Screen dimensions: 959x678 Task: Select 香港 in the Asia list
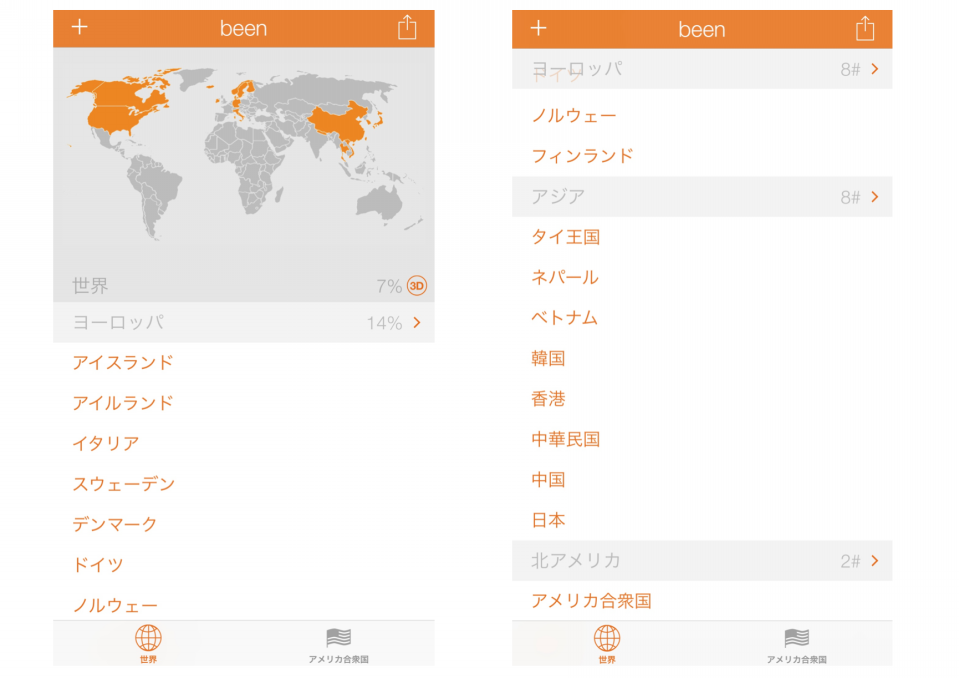tap(548, 399)
